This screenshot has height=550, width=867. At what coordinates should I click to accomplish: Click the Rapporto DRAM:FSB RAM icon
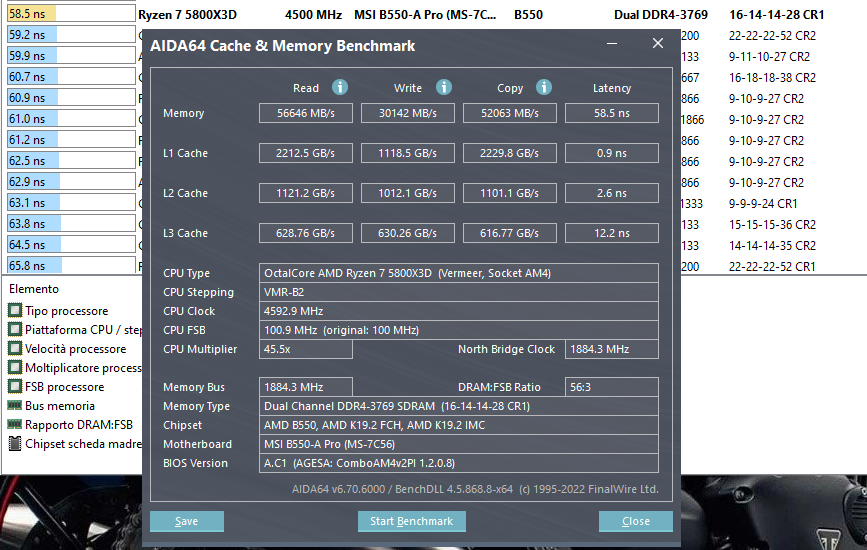15,424
